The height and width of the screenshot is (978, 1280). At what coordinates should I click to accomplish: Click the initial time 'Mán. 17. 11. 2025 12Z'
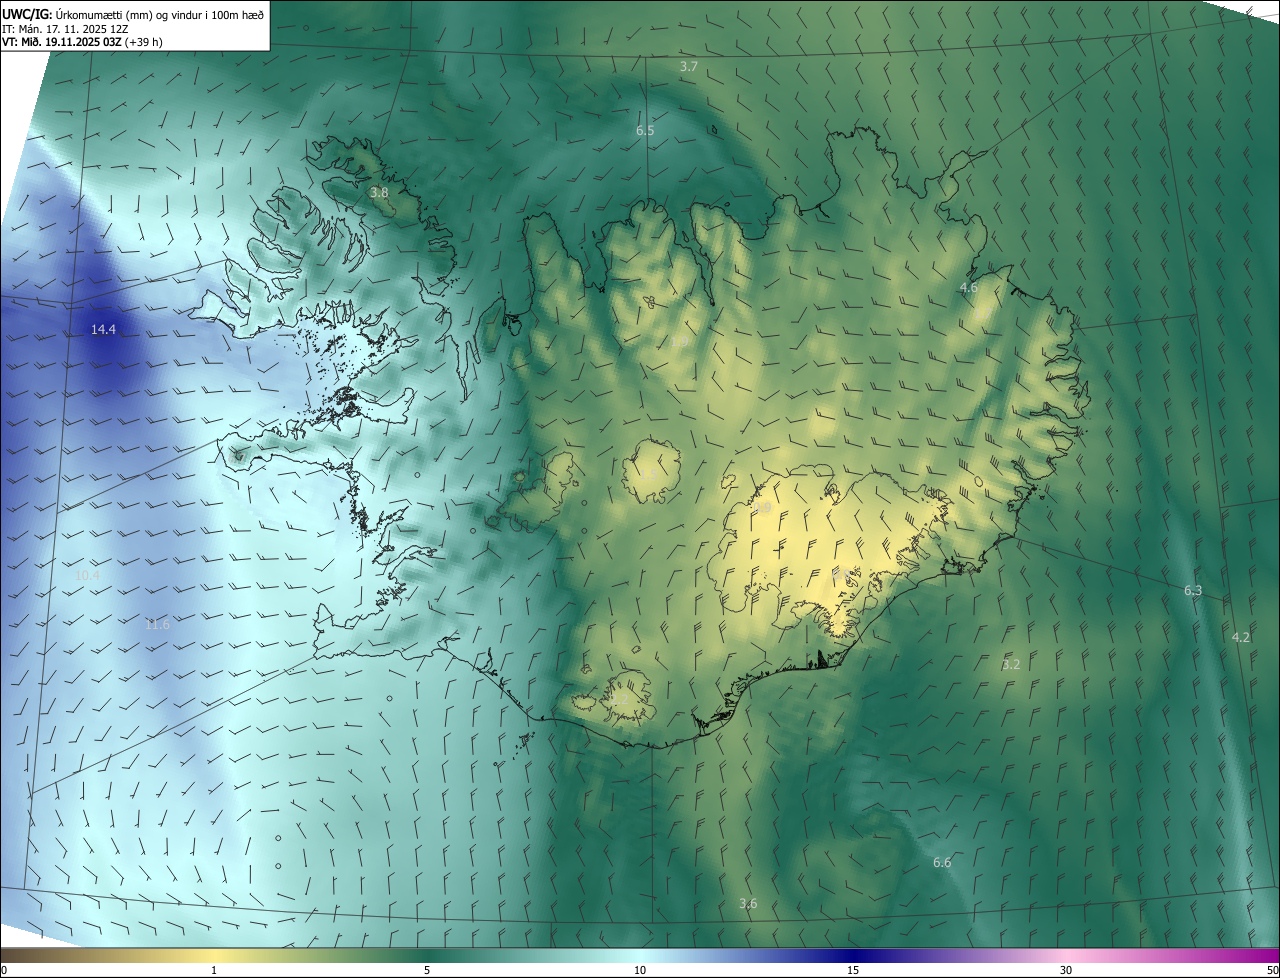pyautogui.click(x=73, y=28)
